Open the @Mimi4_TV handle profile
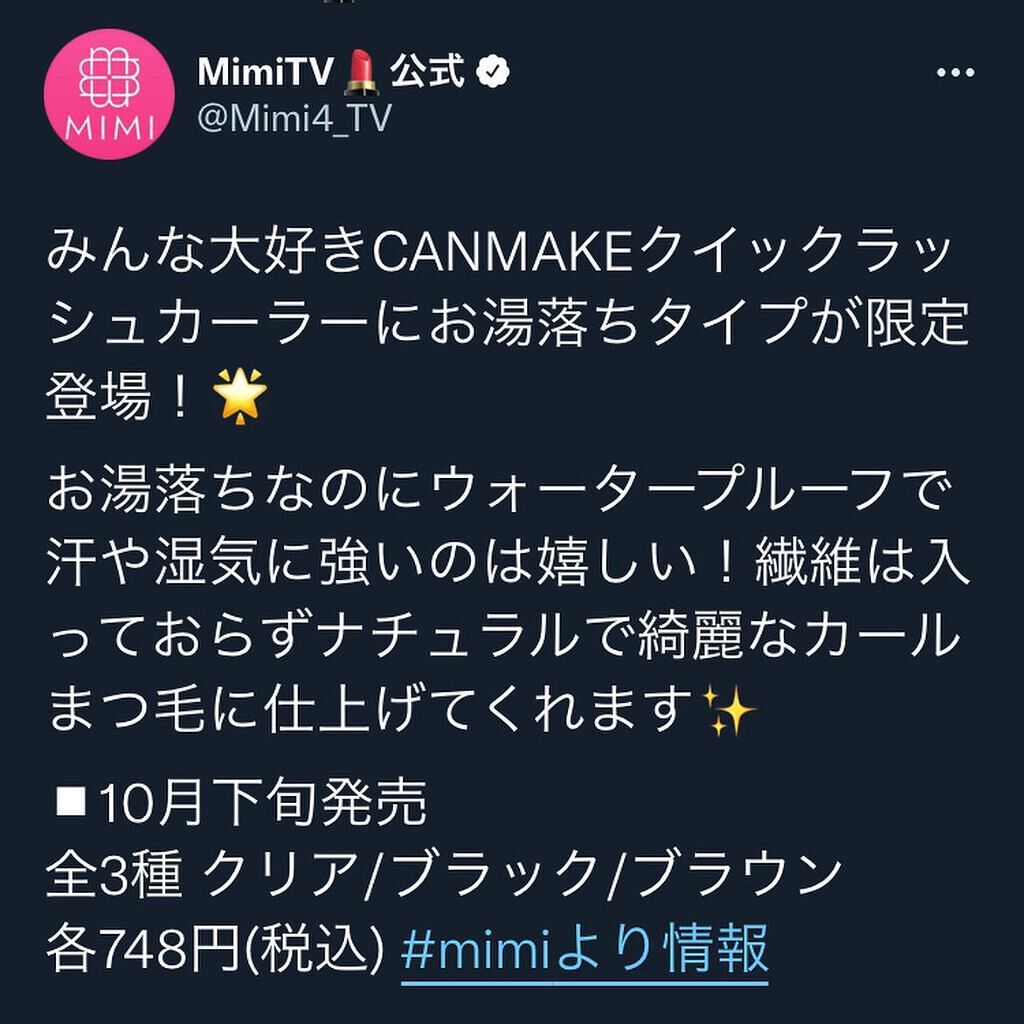Image resolution: width=1024 pixels, height=1024 pixels. tap(295, 118)
